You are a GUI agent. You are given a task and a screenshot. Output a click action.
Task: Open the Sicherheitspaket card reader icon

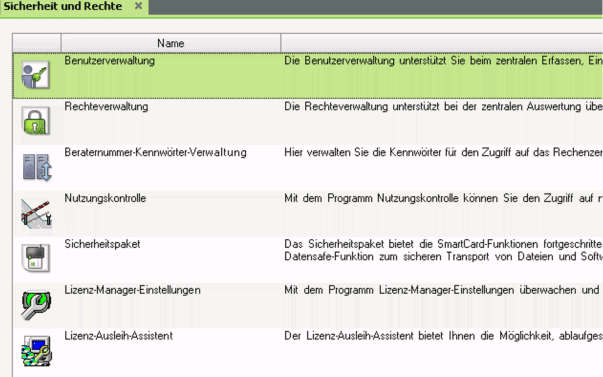click(x=36, y=258)
